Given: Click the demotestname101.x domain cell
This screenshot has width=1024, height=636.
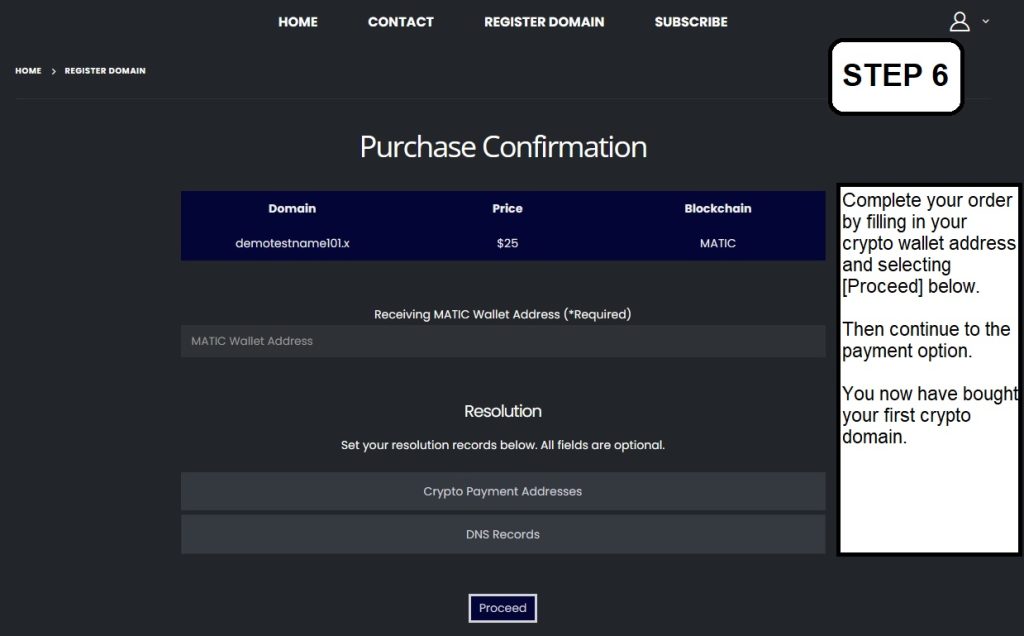Looking at the screenshot, I should click(292, 243).
